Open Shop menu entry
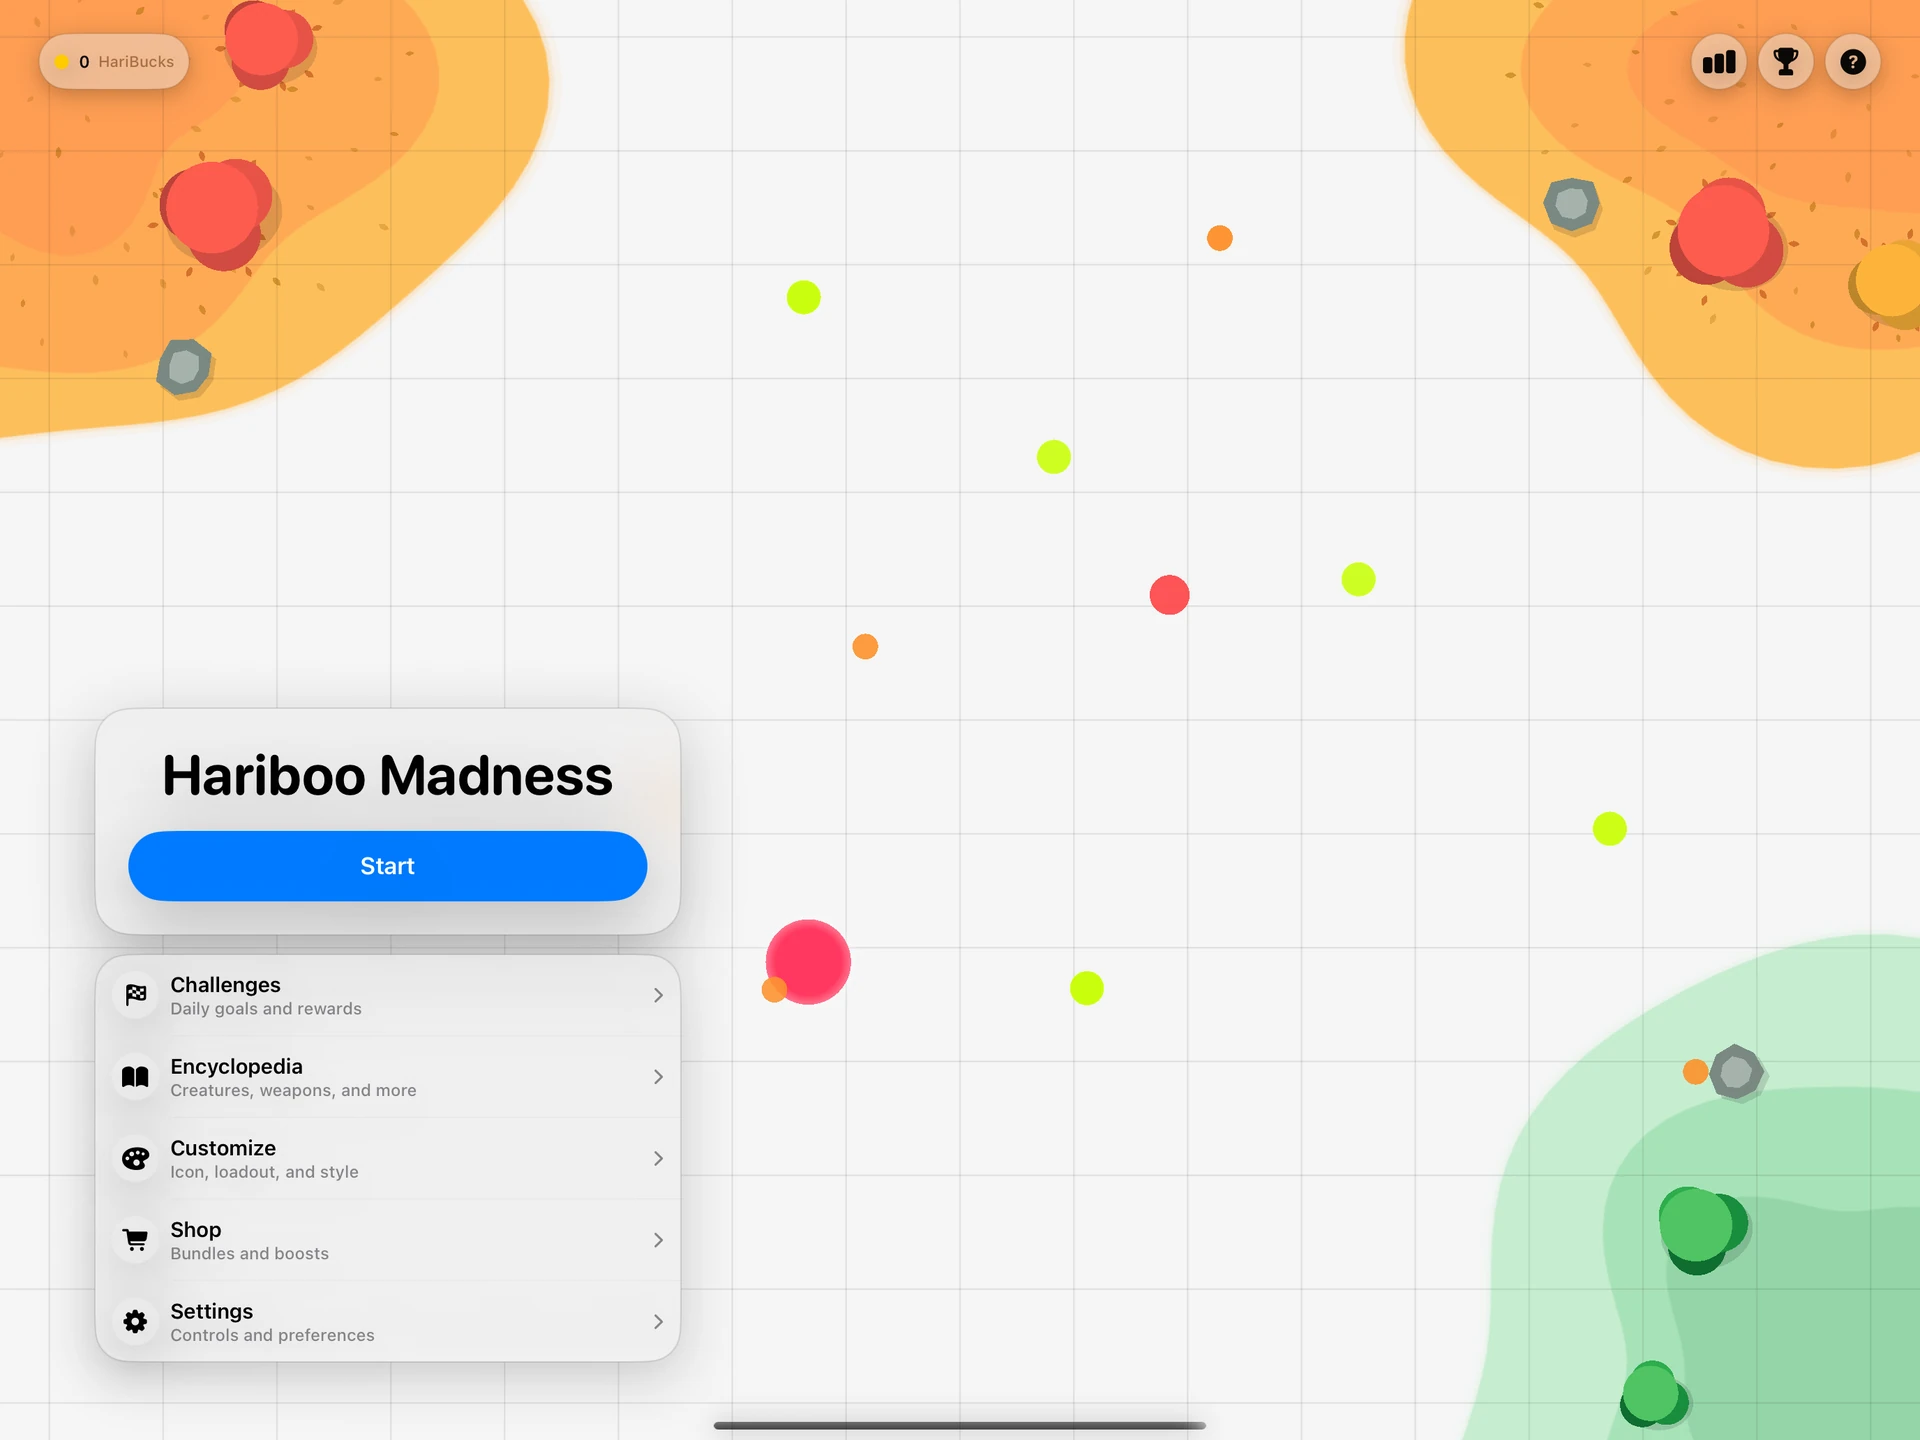This screenshot has width=1920, height=1440. 388,1240
